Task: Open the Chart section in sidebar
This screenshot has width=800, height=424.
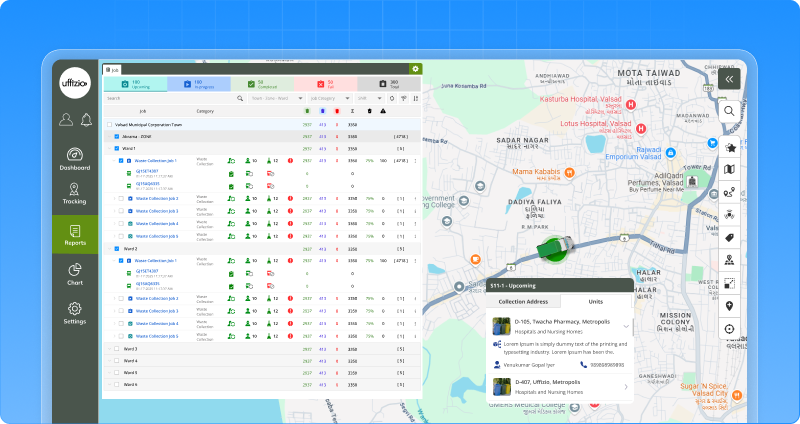Action: [x=75, y=274]
